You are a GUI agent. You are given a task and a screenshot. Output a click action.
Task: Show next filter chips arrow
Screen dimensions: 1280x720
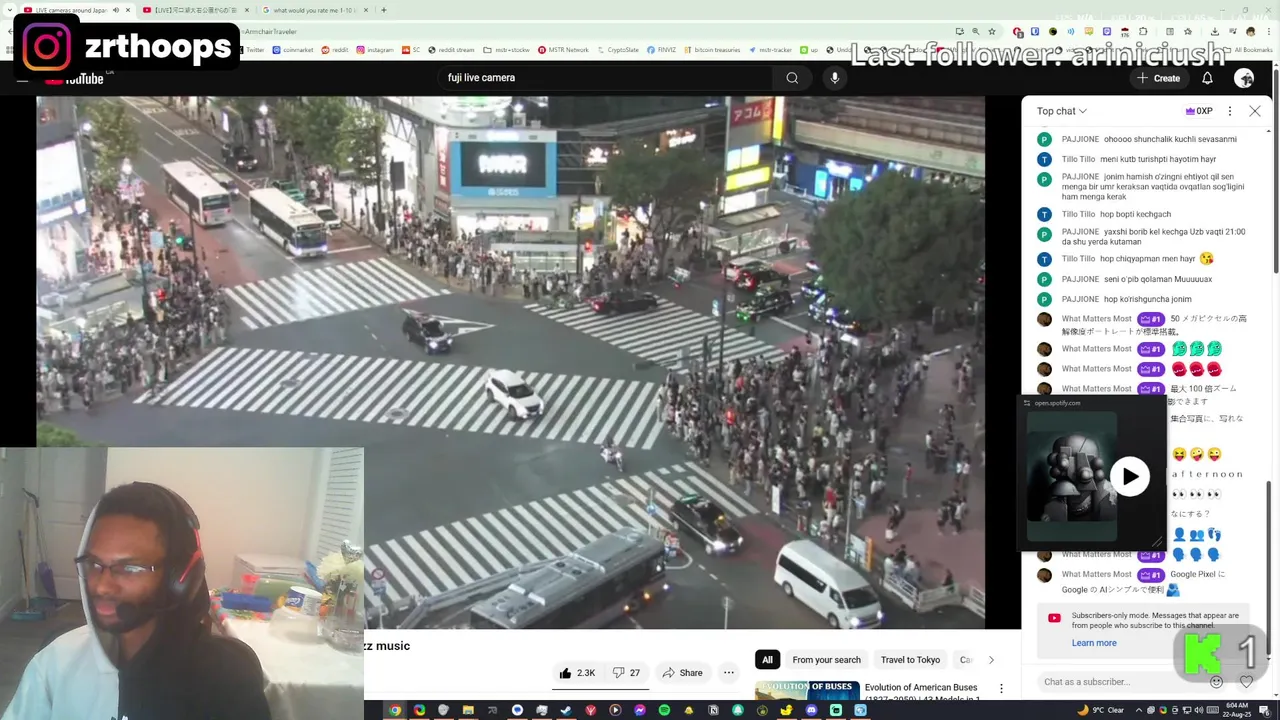coord(991,660)
